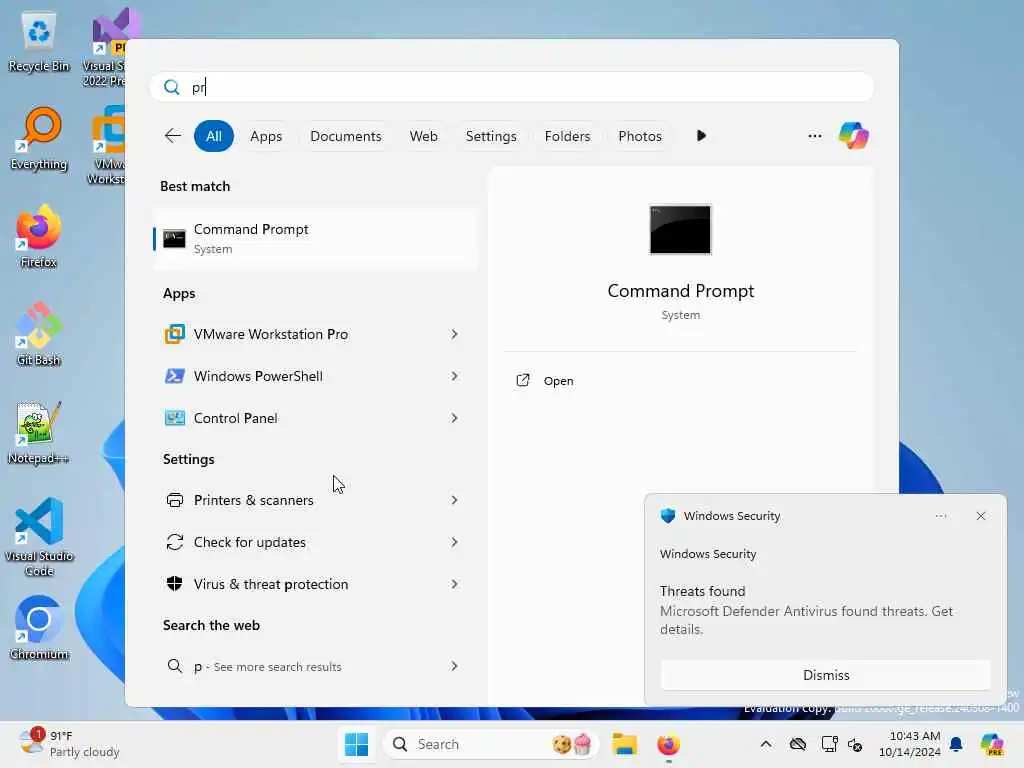This screenshot has height=768, width=1024.
Task: Dismiss the Windows Security notification
Action: click(x=825, y=675)
